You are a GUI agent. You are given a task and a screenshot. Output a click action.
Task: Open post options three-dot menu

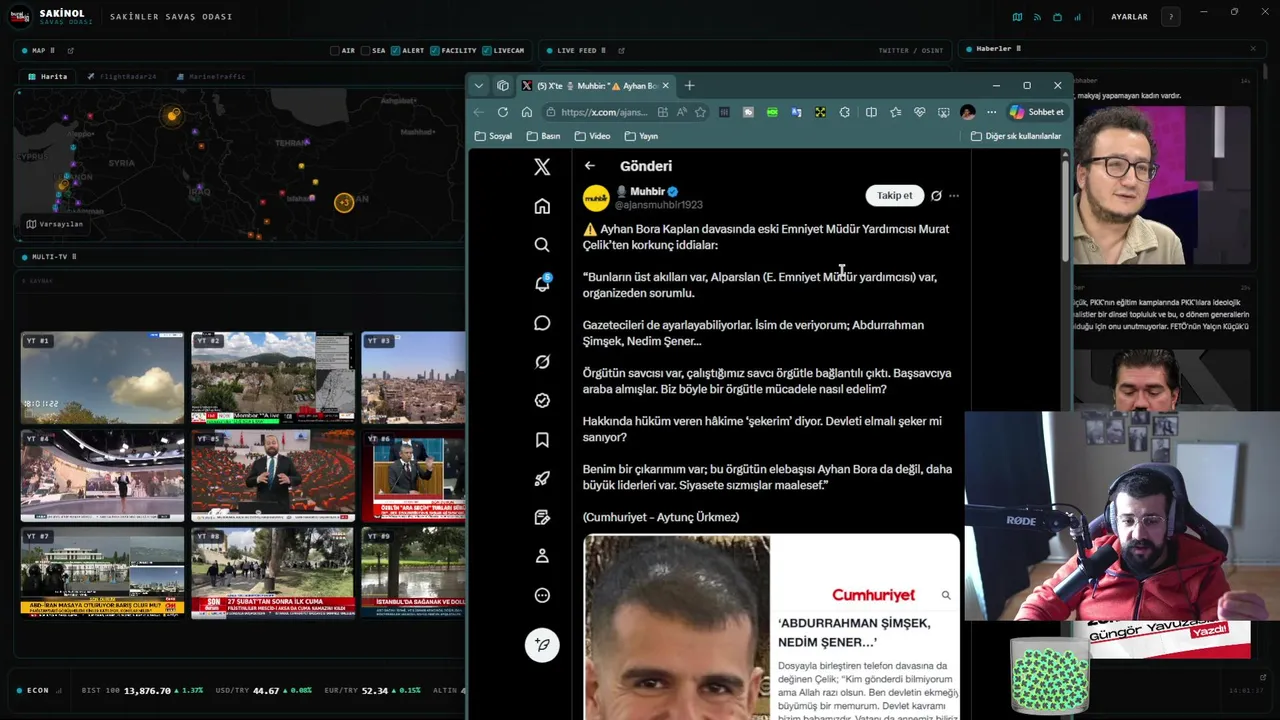tap(954, 196)
